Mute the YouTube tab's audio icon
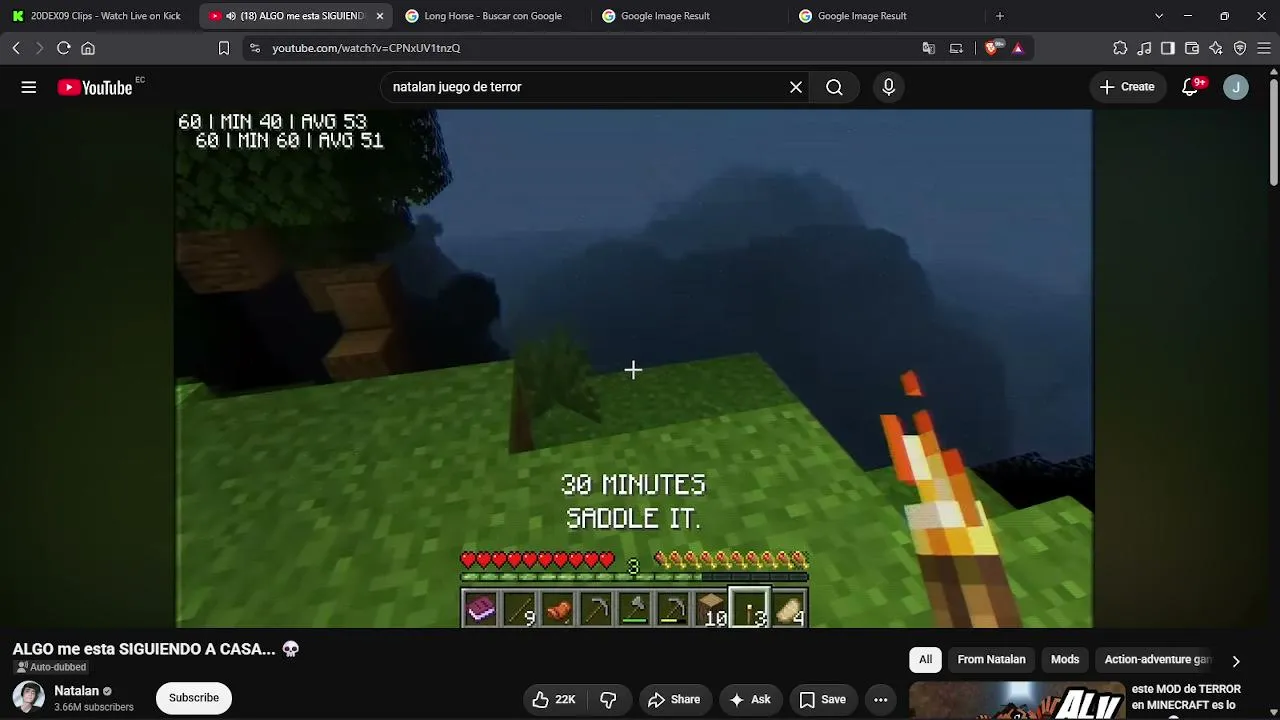Viewport: 1280px width, 720px height. [x=231, y=16]
